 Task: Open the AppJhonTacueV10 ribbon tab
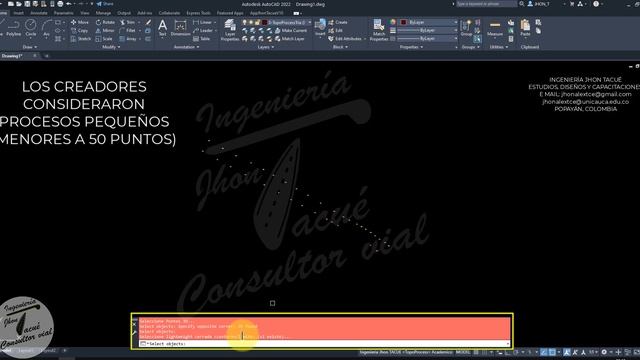pyautogui.click(x=266, y=13)
